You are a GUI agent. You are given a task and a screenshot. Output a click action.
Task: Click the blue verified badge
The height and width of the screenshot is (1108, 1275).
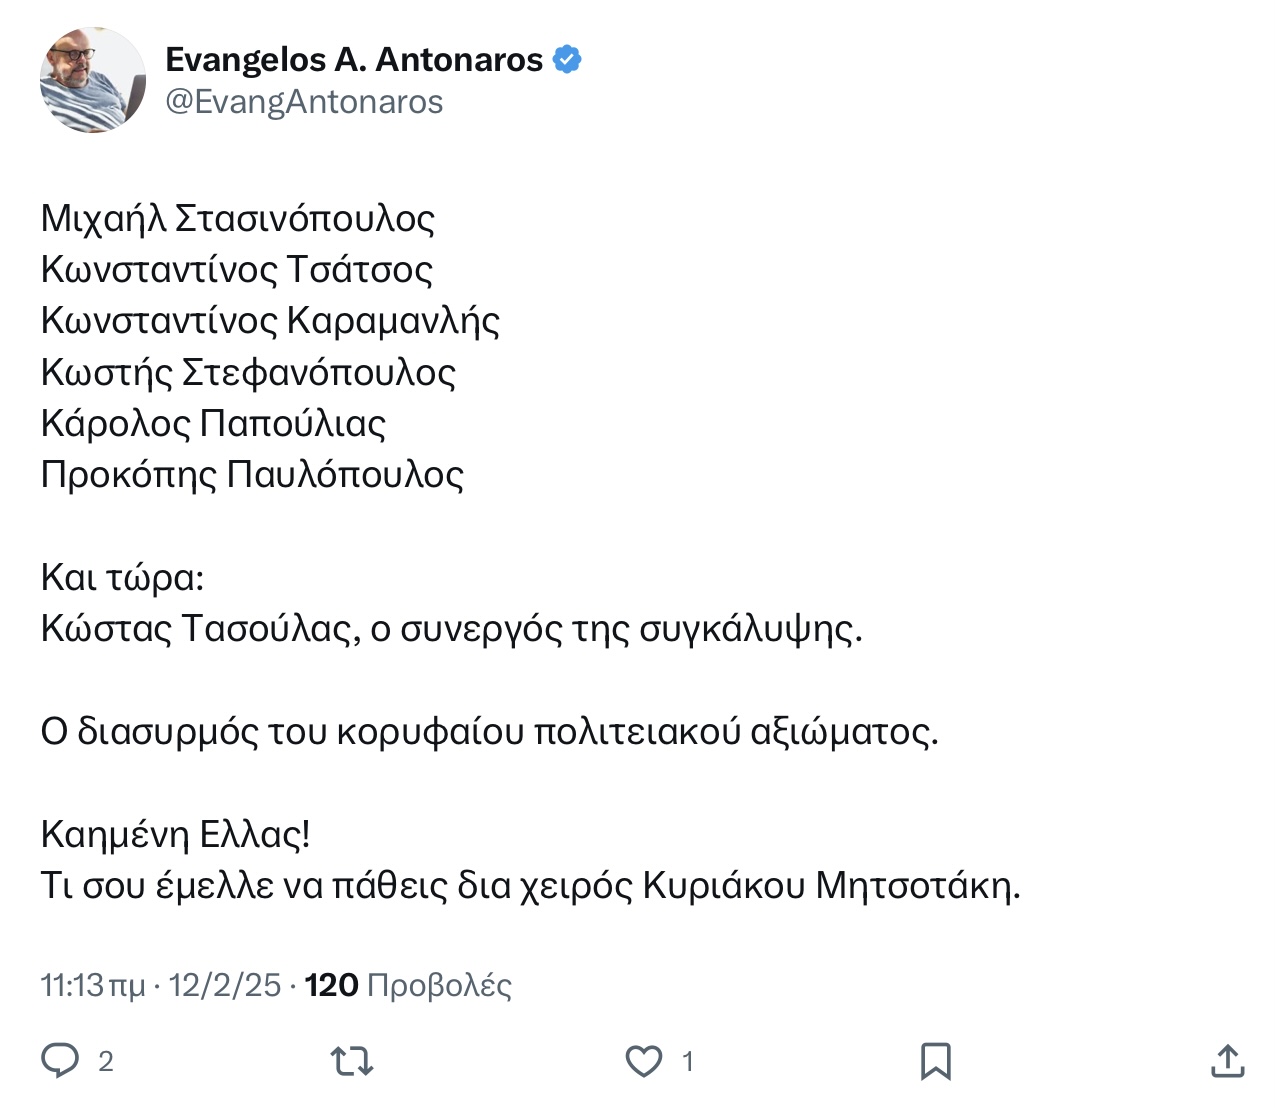point(567,60)
